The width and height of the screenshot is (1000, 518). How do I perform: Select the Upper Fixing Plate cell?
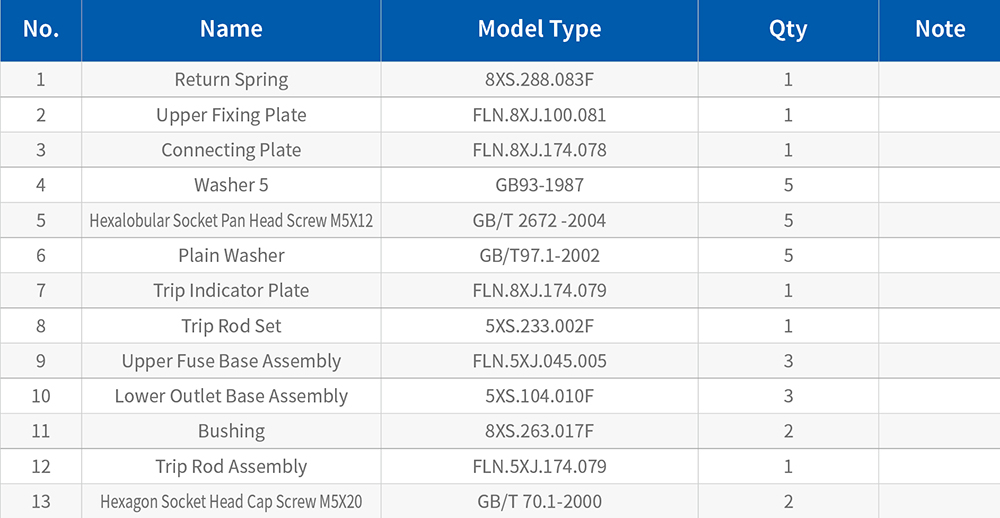point(231,115)
